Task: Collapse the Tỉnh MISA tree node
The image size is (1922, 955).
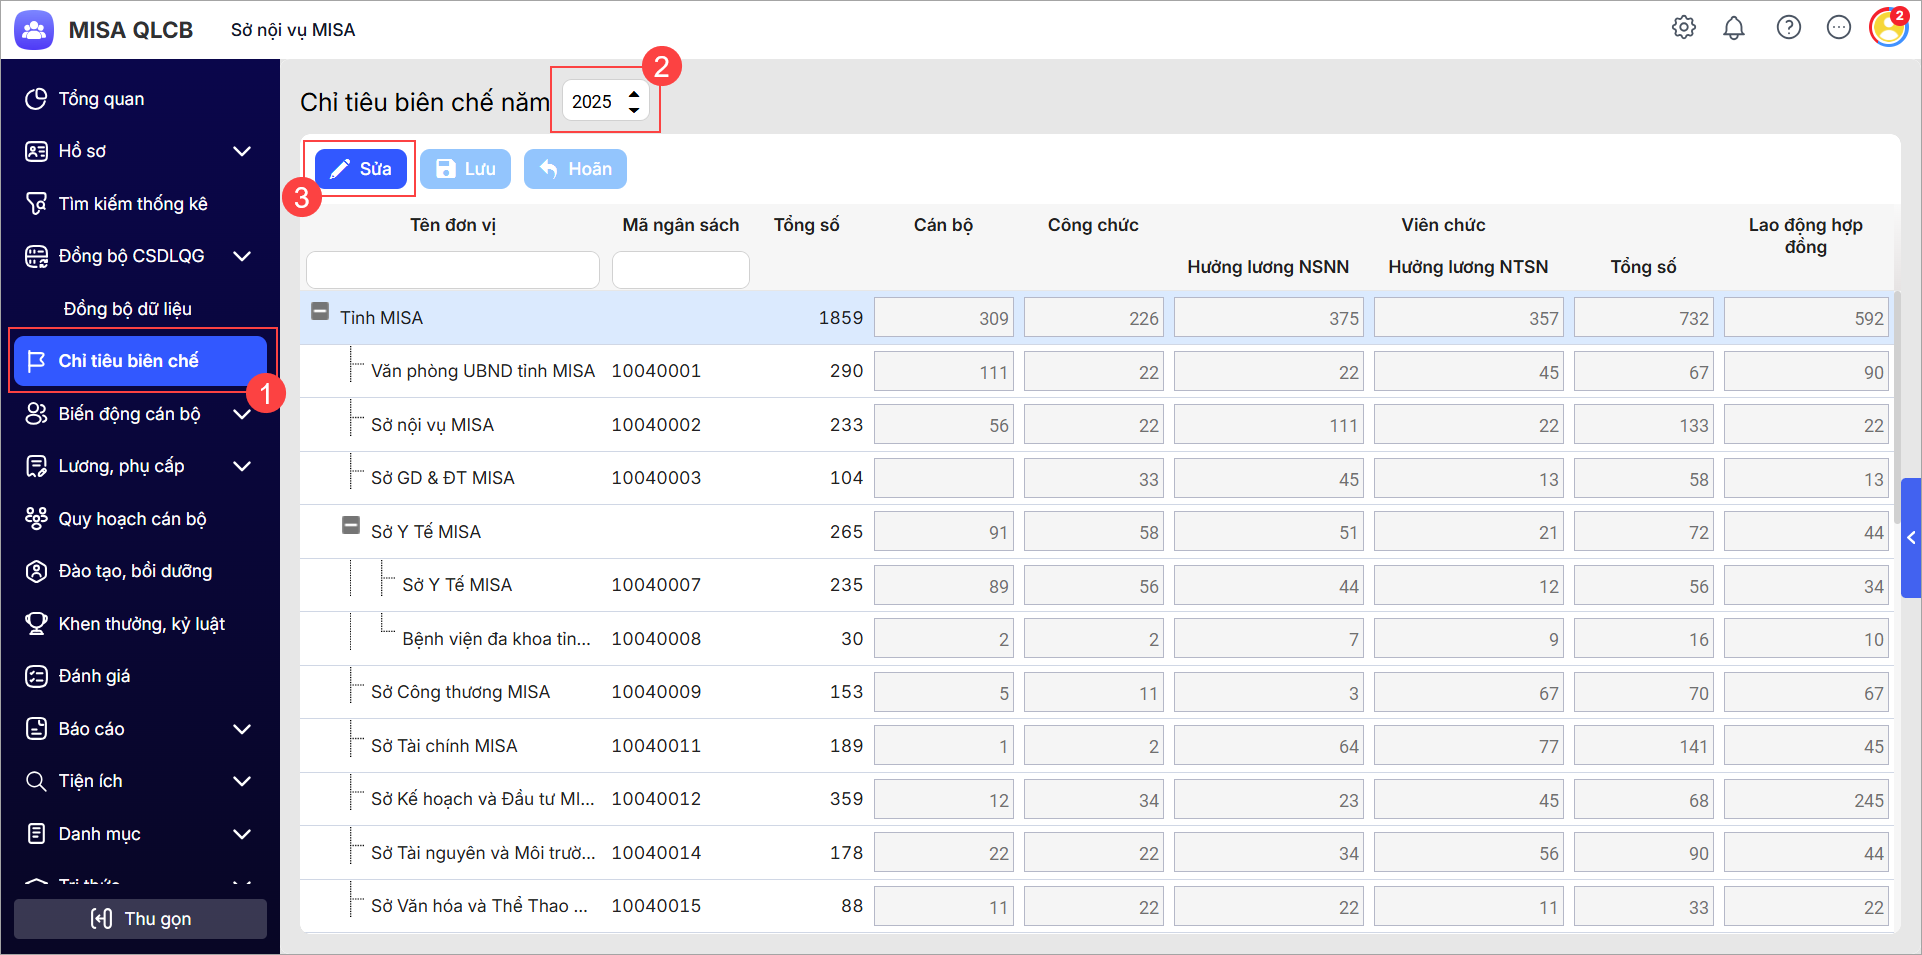Action: pyautogui.click(x=320, y=312)
